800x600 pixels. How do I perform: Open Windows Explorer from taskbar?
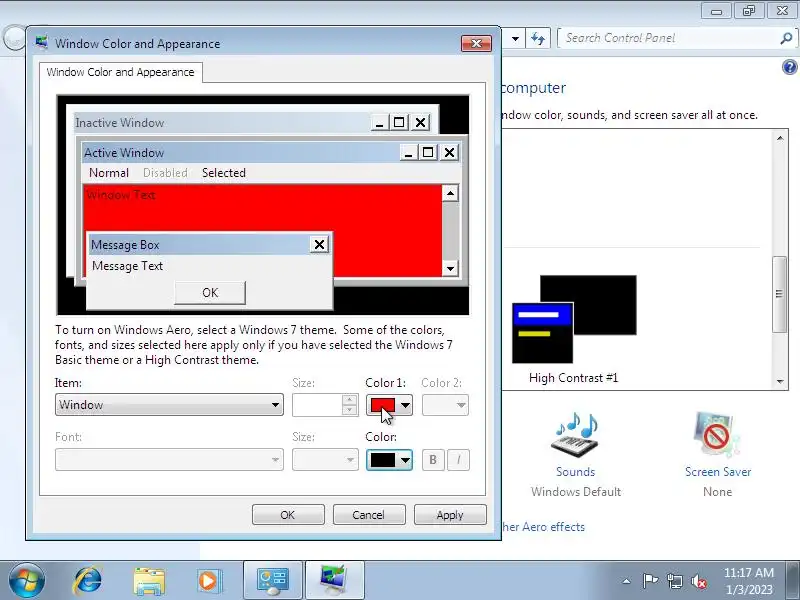pos(148,581)
